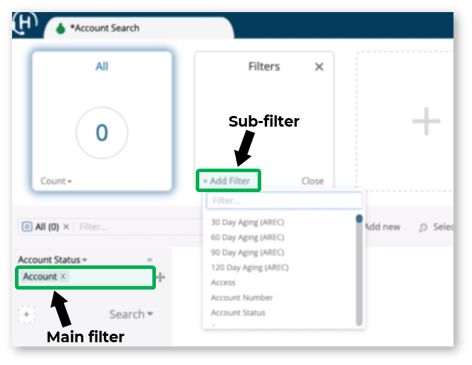The image size is (472, 365).
Task: Choose 90 Day Aging (AREC)
Action: click(247, 252)
